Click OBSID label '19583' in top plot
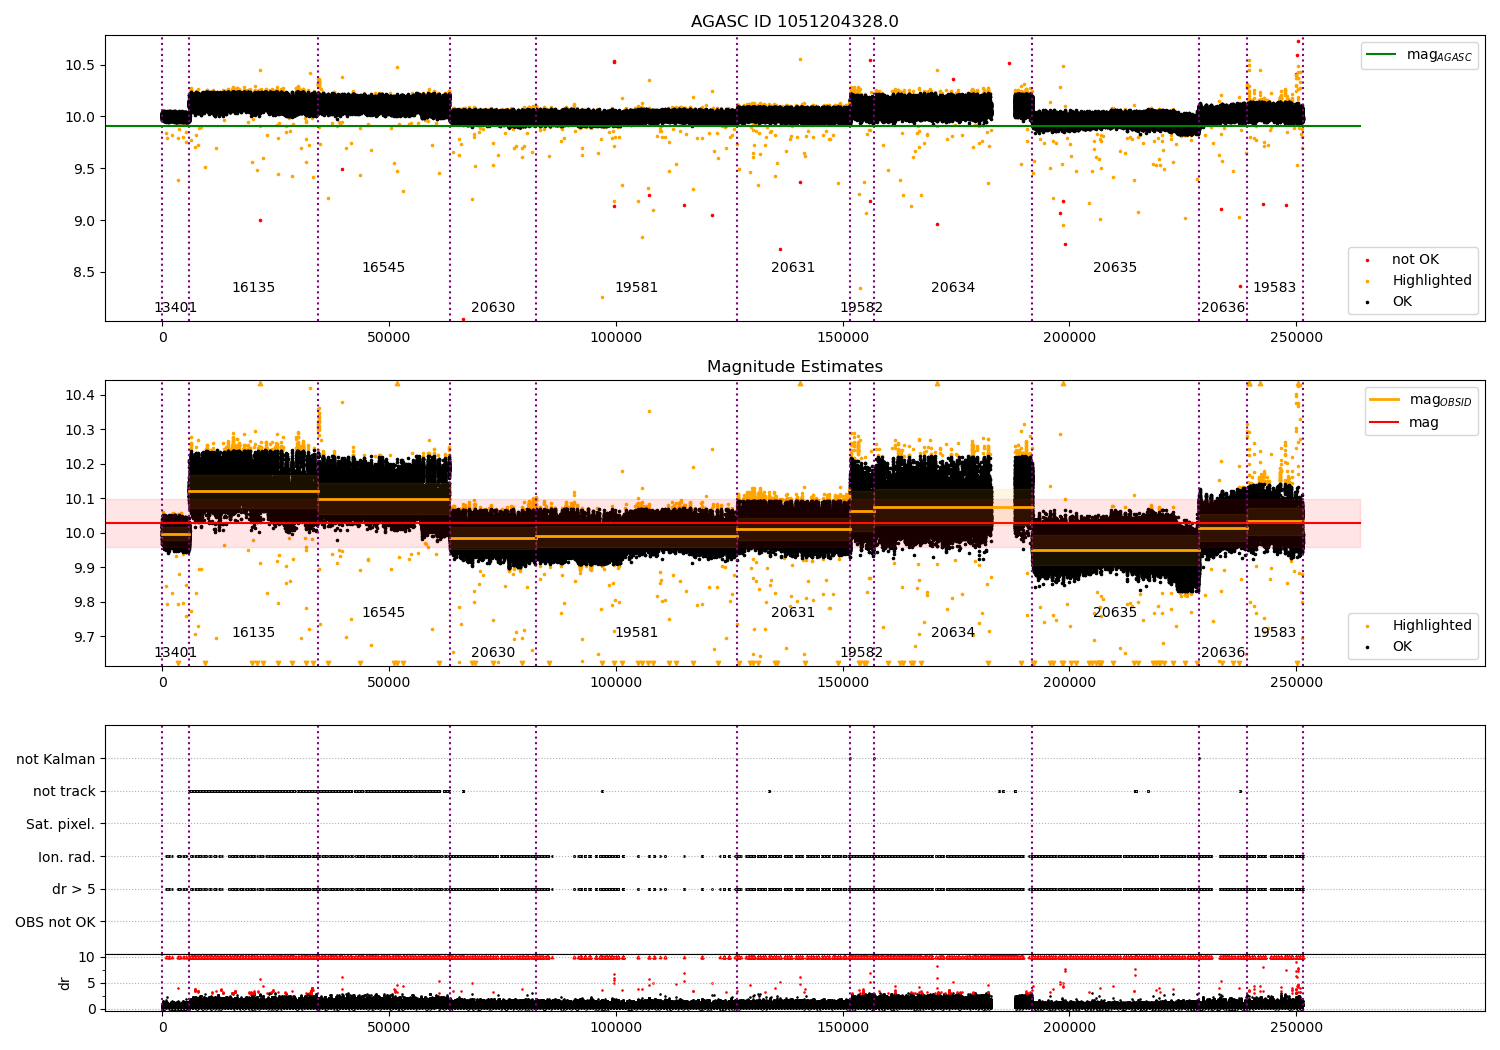The image size is (1500, 1050). click(1274, 288)
